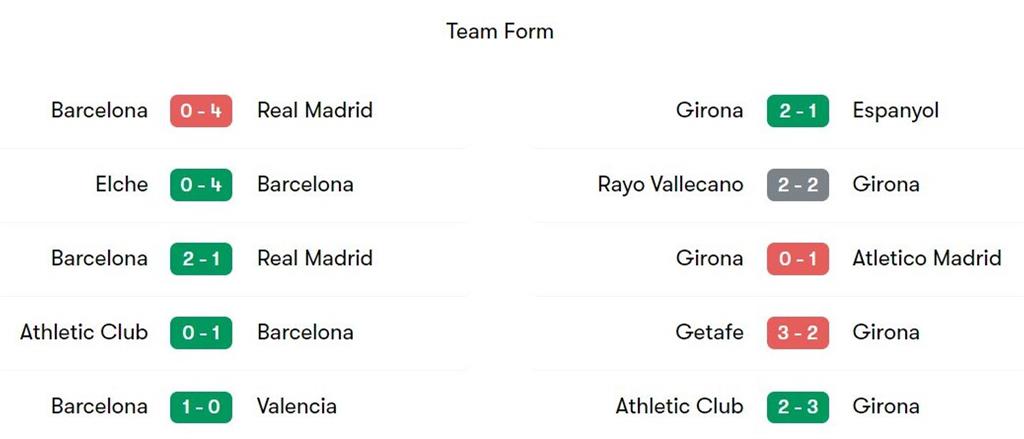Select the Atletico Madrid team name
Image resolution: width=1024 pixels, height=439 pixels.
[926, 259]
